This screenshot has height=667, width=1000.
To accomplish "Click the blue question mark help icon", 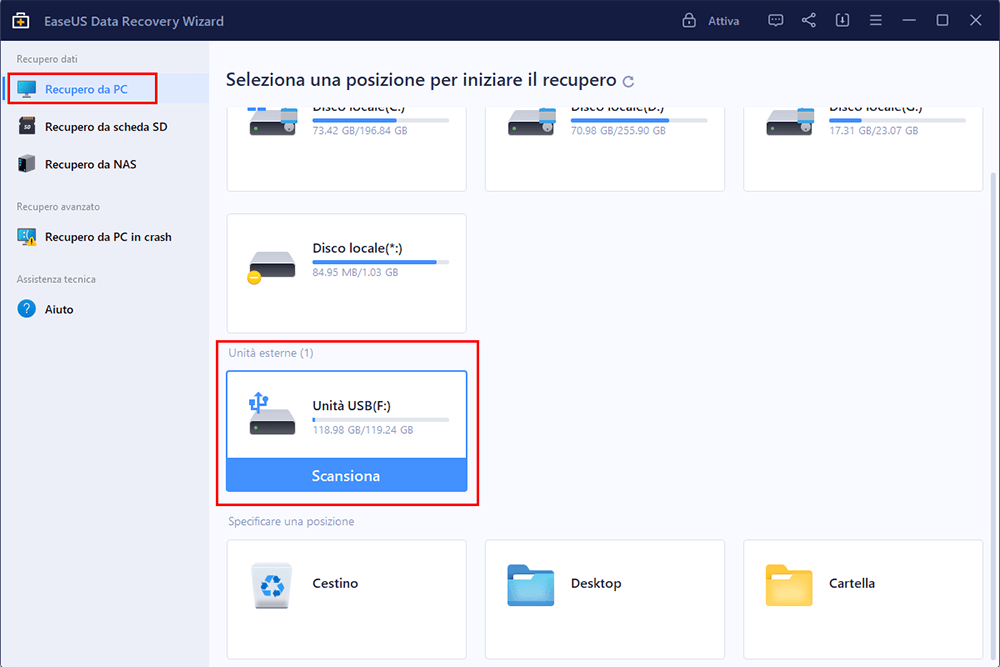I will [27, 309].
